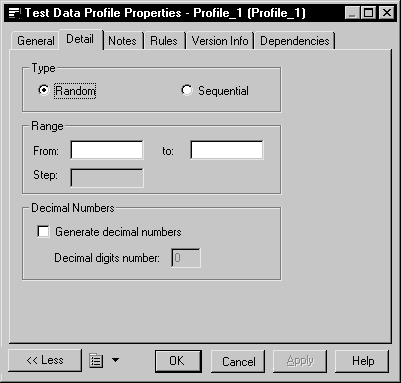Expand the dropdown arrow next to menu icon
Viewport: 401px width, 383px height.
pyautogui.click(x=115, y=360)
